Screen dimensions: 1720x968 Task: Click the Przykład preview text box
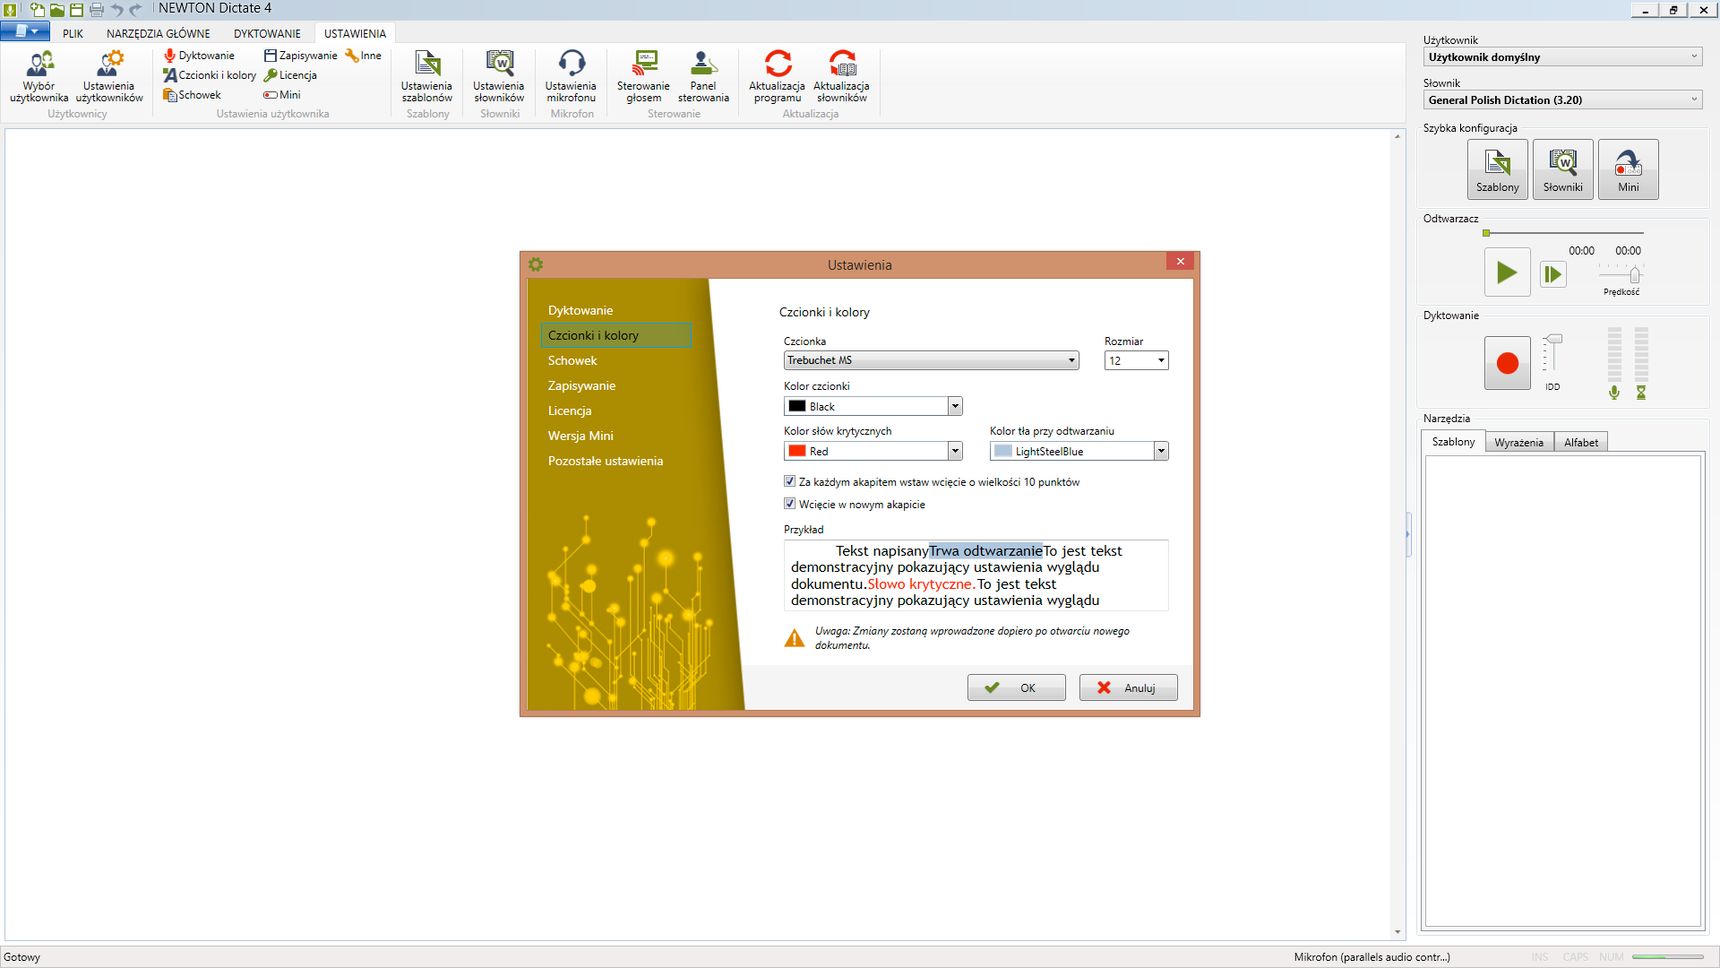(976, 575)
